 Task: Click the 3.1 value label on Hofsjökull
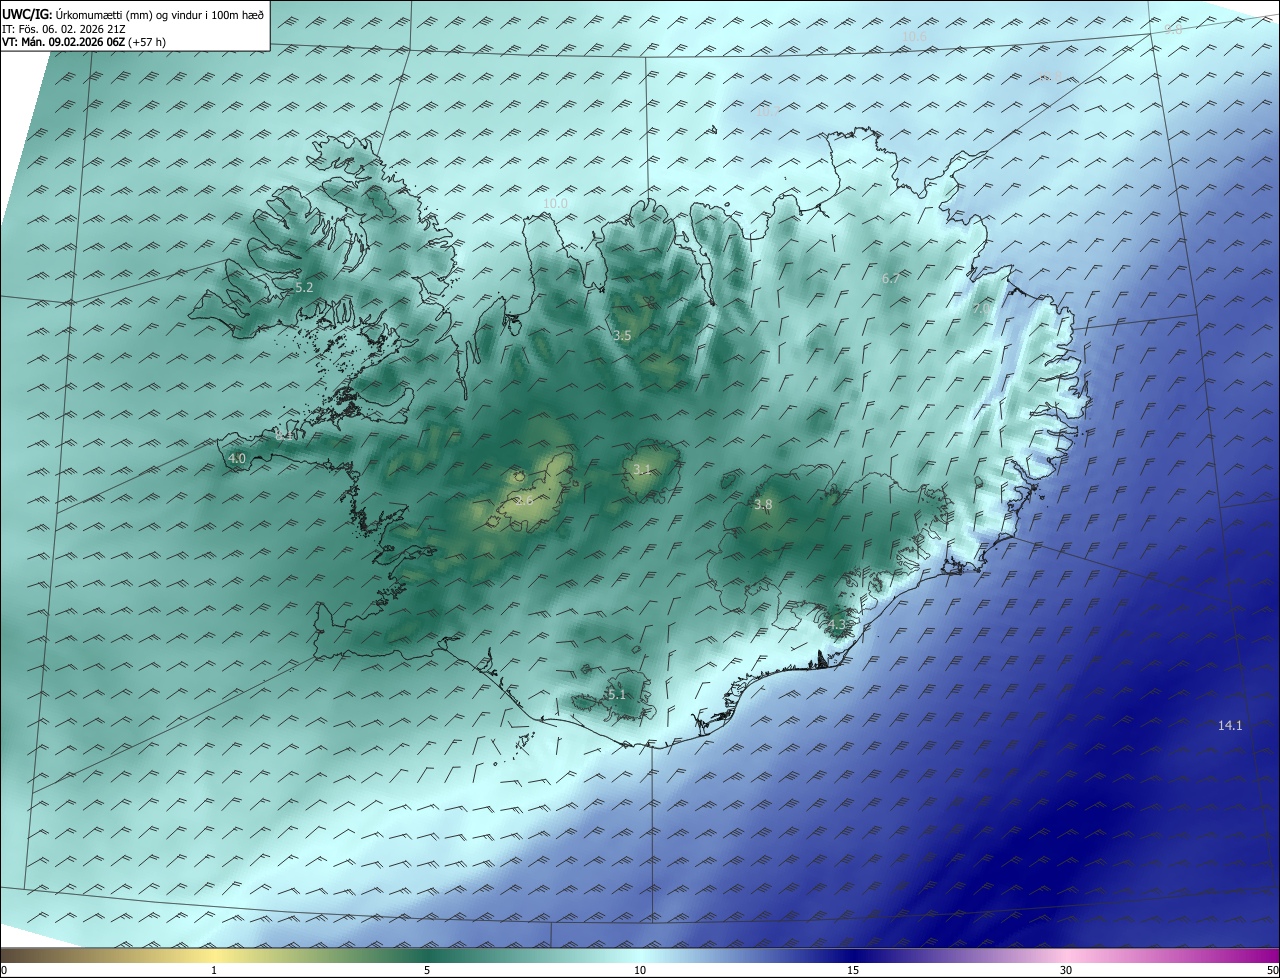(642, 469)
